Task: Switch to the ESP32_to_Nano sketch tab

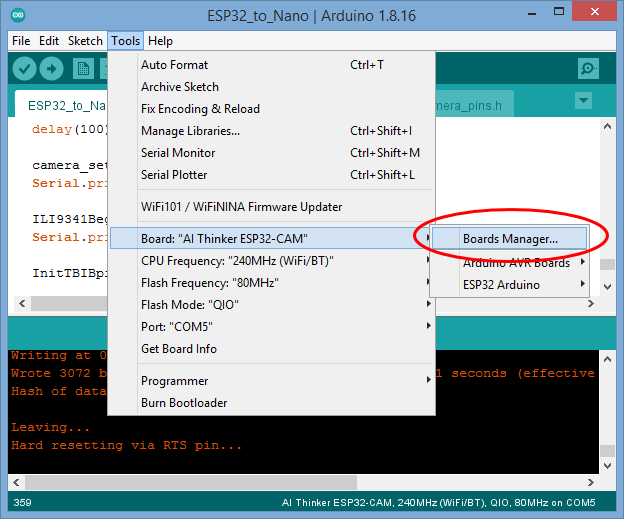Action: pyautogui.click(x=62, y=105)
